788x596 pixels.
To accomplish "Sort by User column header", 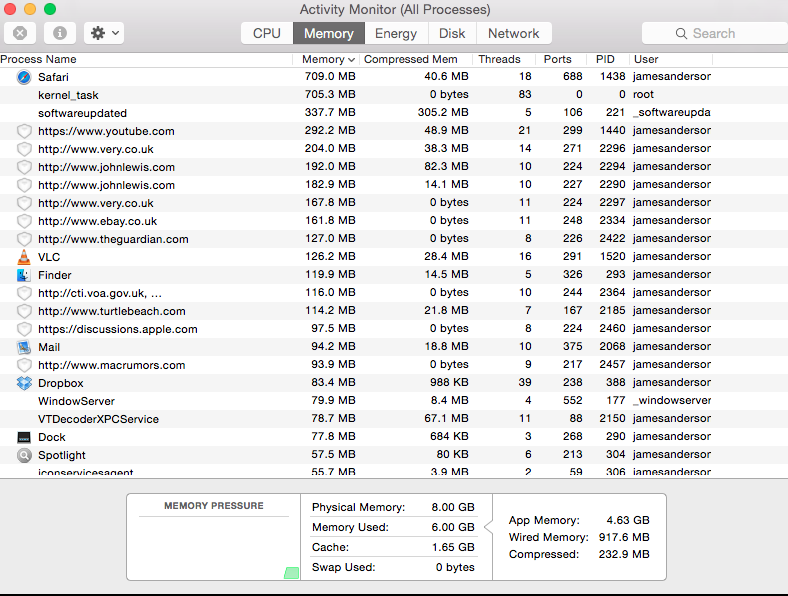I will coord(671,59).
